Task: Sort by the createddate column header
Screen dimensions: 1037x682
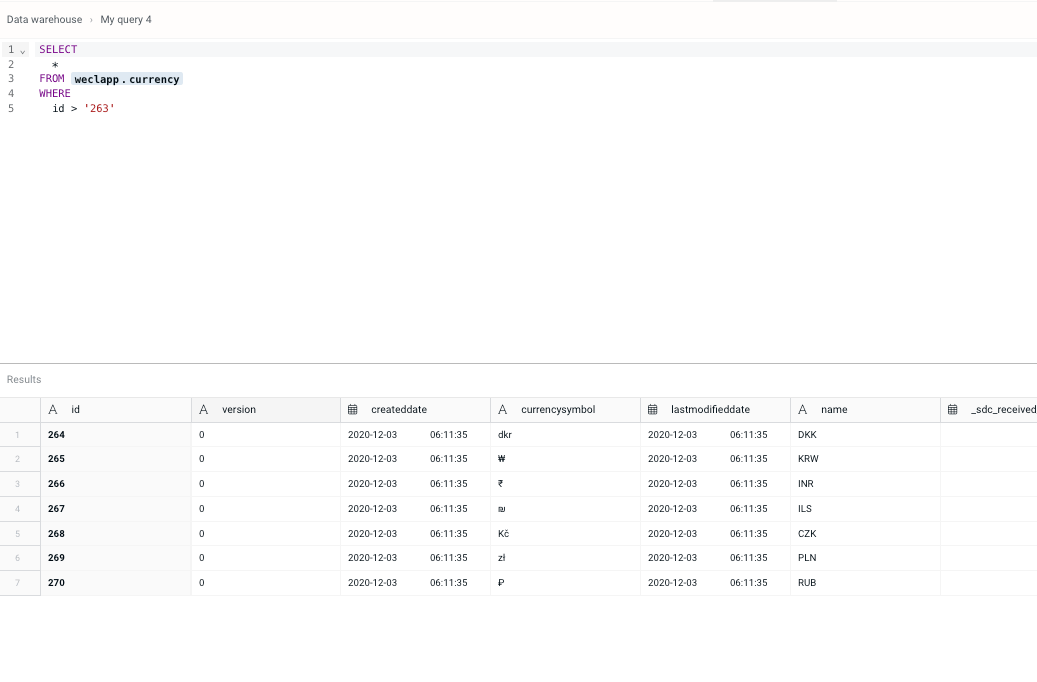Action: 415,409
